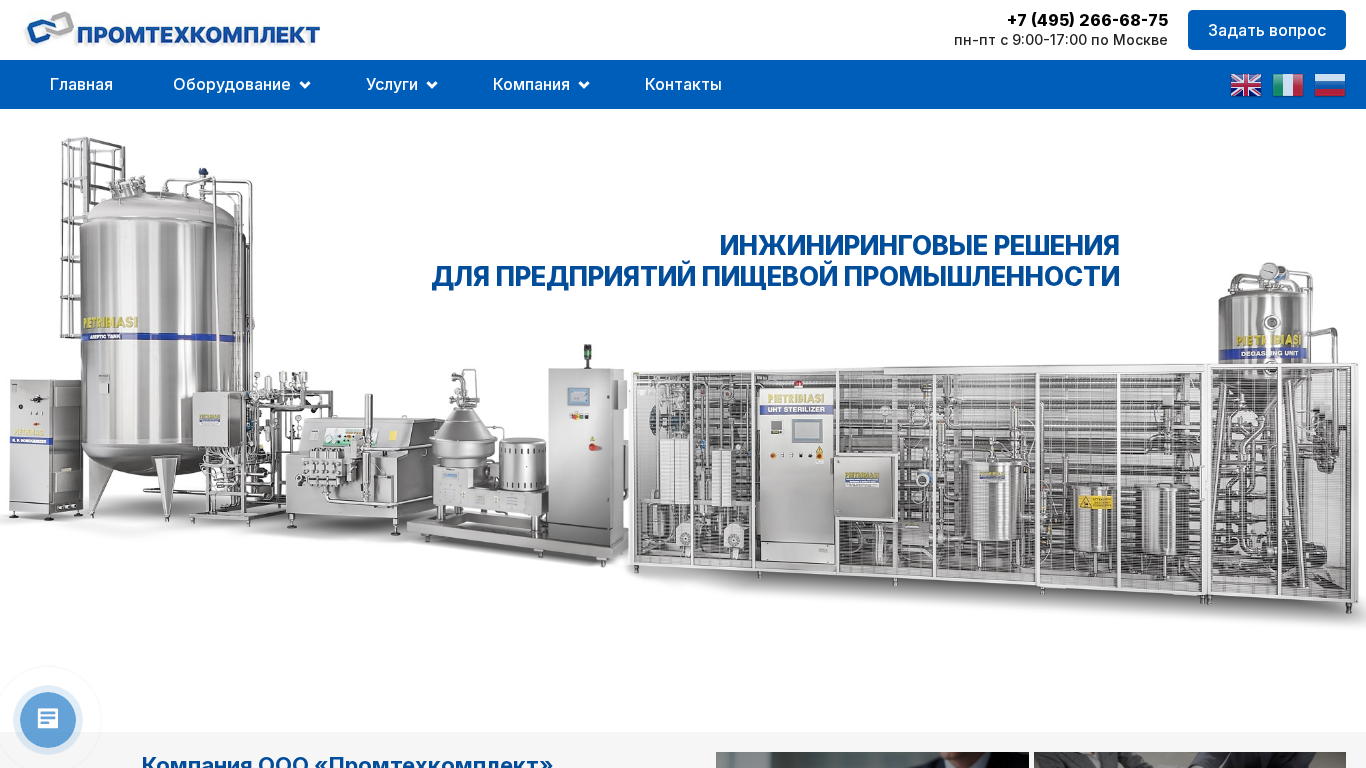Expand the Услуги dropdown arrow
The image size is (1366, 768).
pos(432,85)
